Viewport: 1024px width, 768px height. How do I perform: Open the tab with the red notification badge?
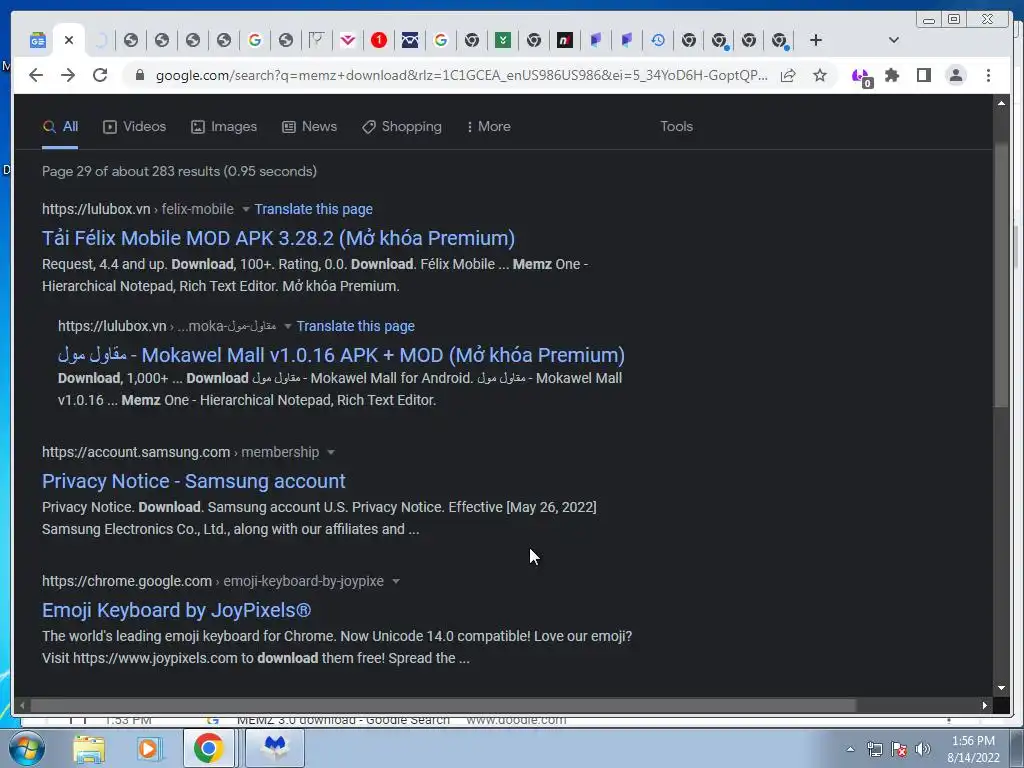tap(379, 40)
